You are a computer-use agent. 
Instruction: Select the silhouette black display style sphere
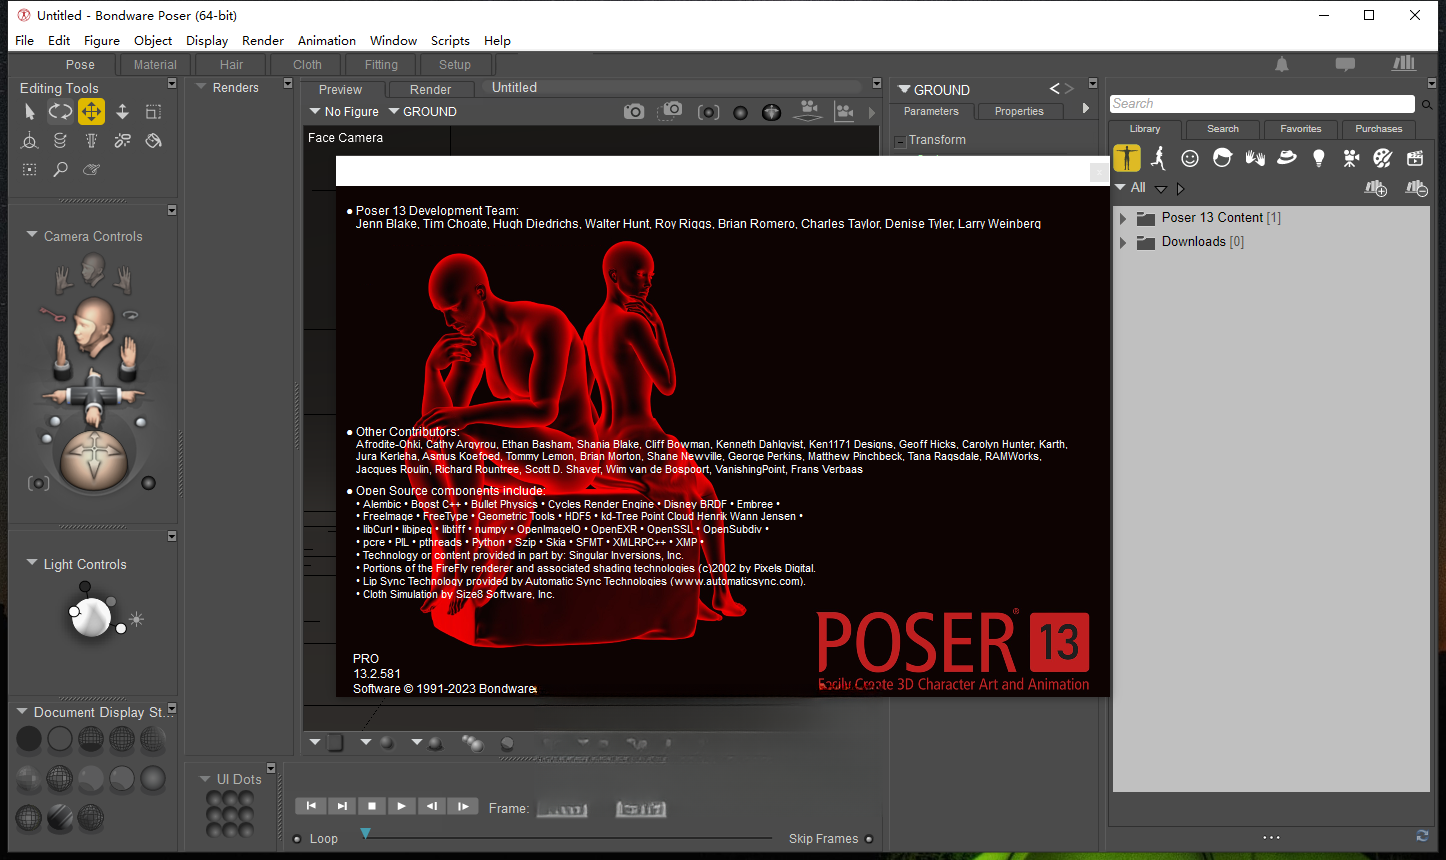(29, 740)
